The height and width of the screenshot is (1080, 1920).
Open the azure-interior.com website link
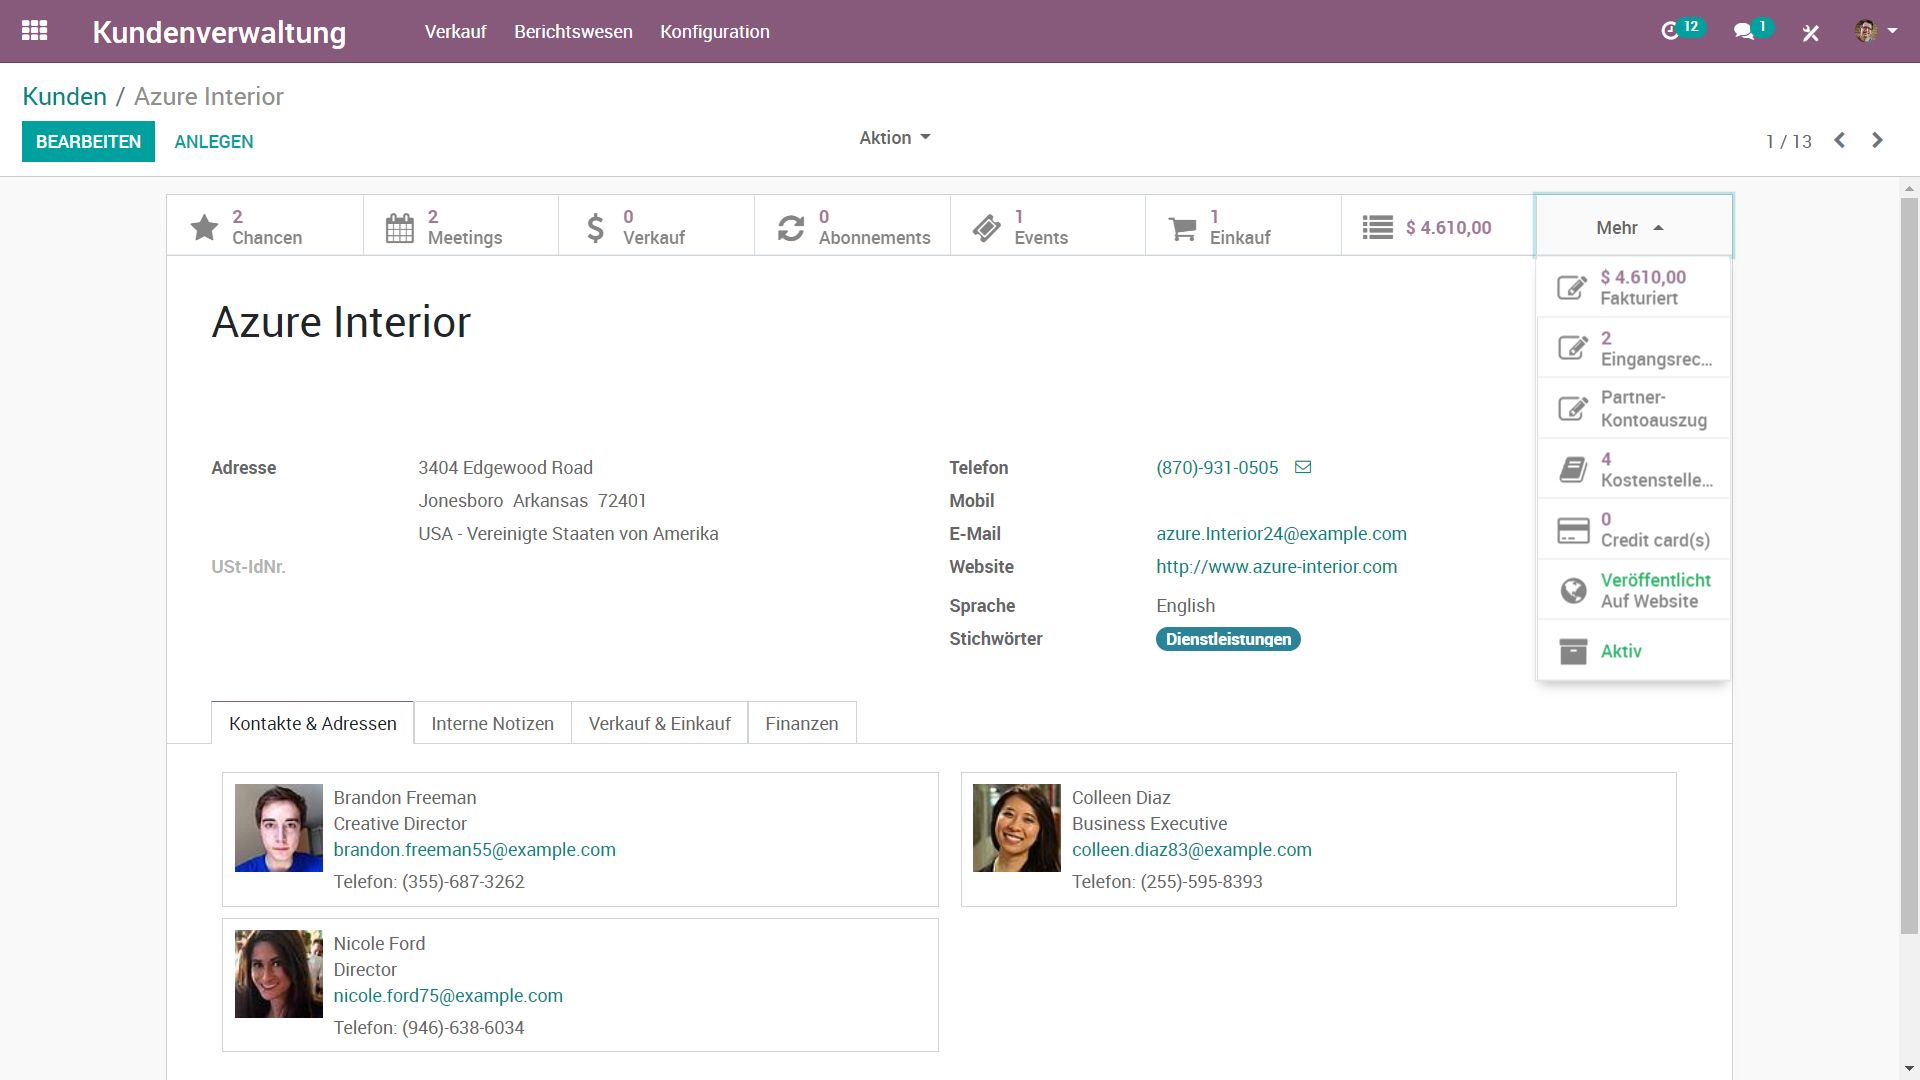tap(1276, 567)
